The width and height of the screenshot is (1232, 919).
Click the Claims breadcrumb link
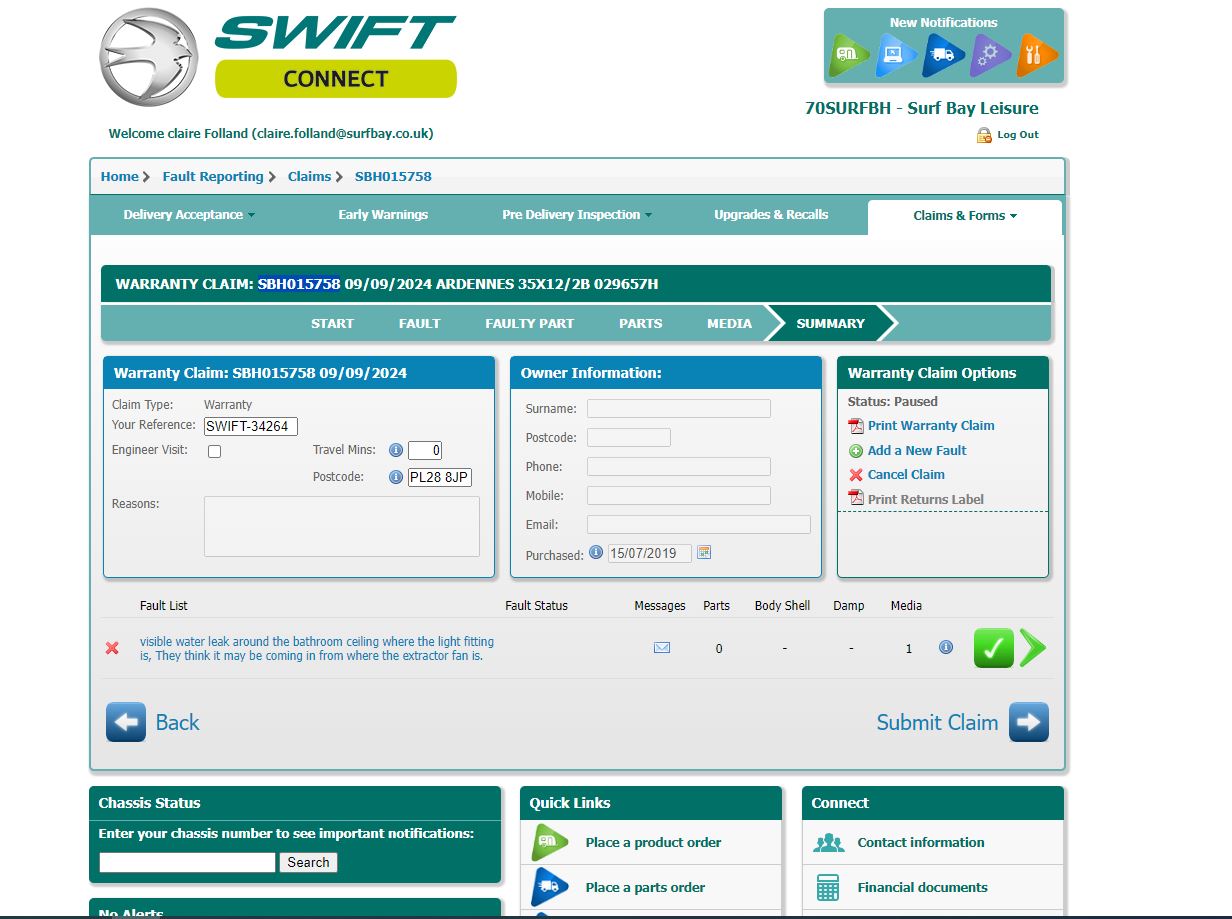pyautogui.click(x=309, y=177)
